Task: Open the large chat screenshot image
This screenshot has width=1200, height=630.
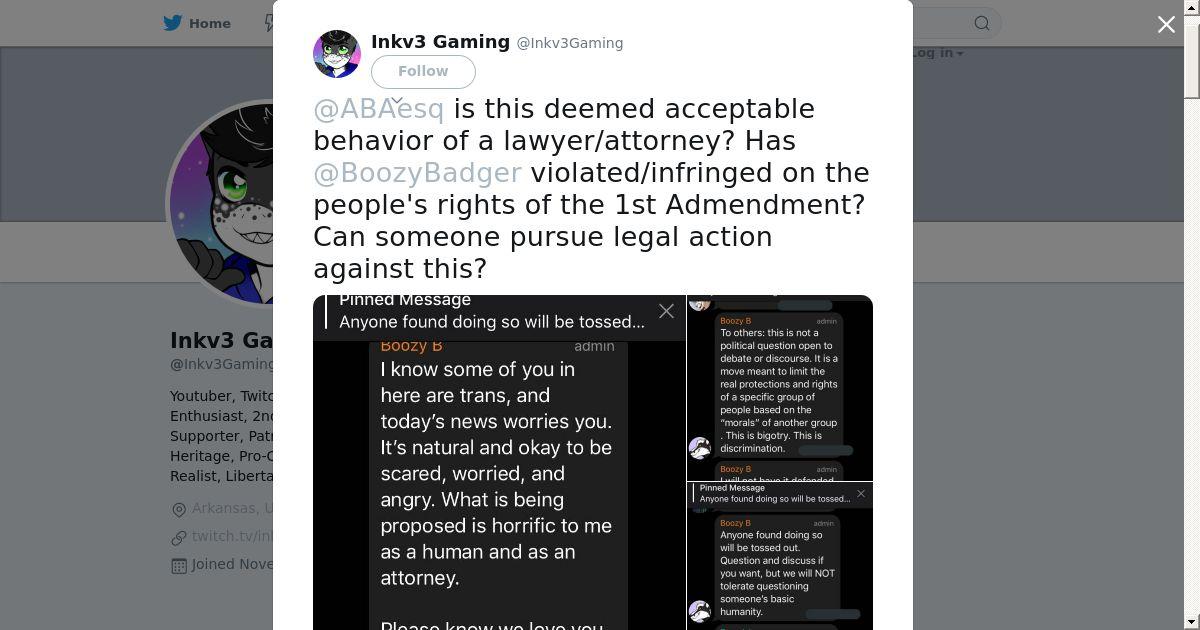Action: 499,463
